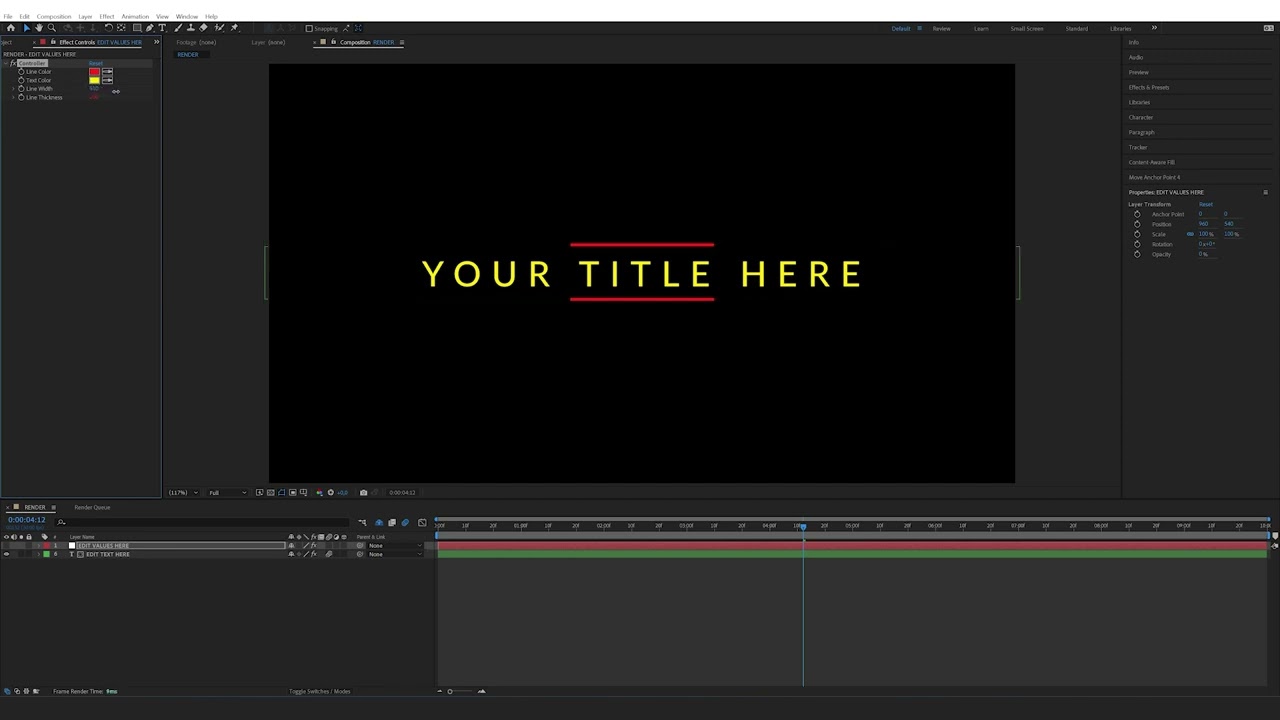Screen dimensions: 1280x720
Task: Click the Text Color eyedropper icon
Action: 107,80
